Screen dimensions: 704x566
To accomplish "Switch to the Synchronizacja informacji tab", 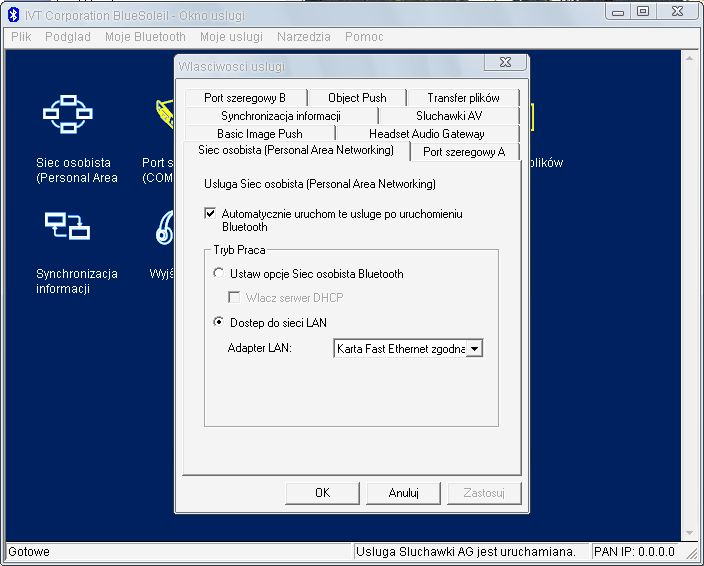I will pos(281,116).
